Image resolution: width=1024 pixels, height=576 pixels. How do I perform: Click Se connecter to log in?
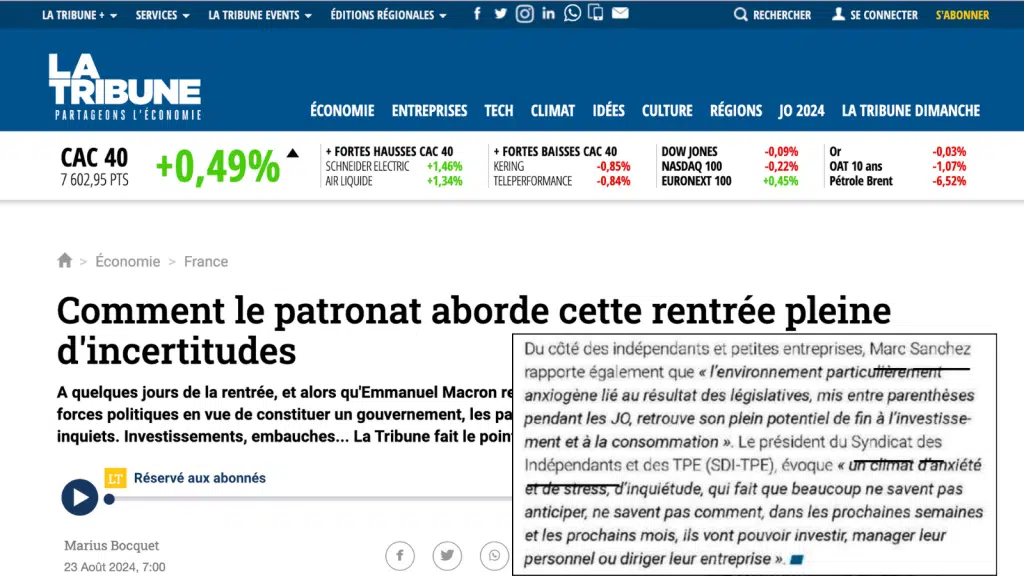[x=875, y=15]
